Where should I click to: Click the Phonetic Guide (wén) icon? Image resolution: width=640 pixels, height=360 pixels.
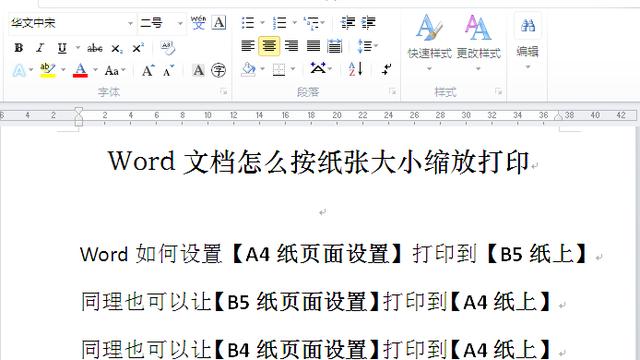[198, 22]
